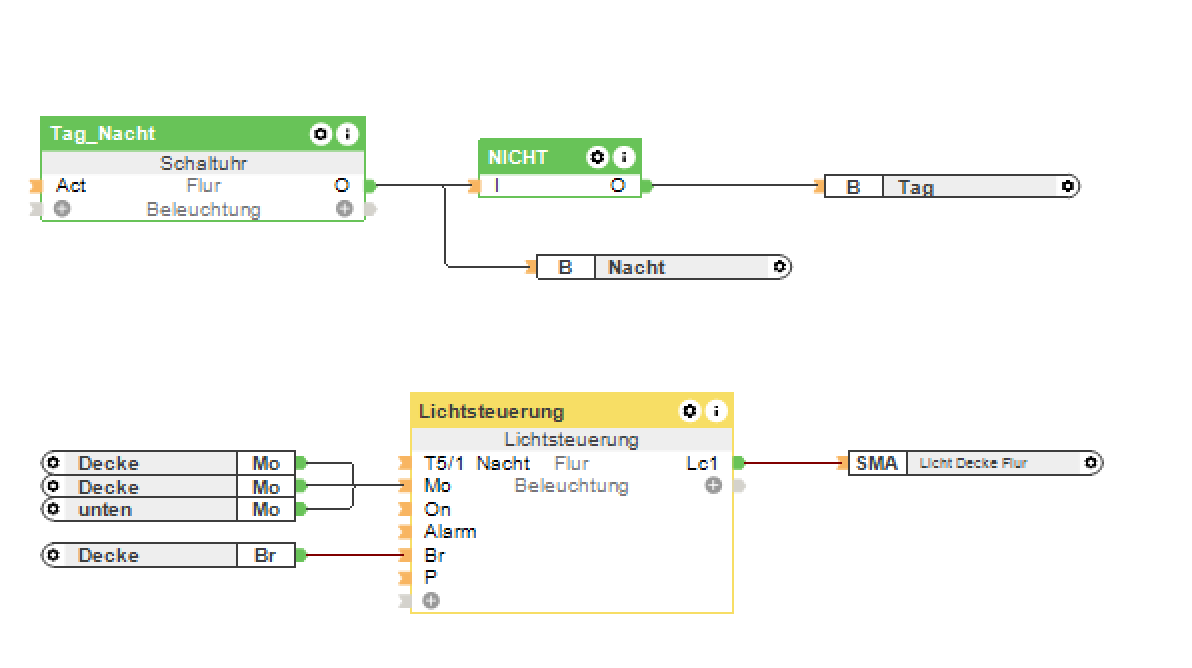Click input pin of the SMA output
This screenshot has width=1192, height=668.
[x=843, y=463]
